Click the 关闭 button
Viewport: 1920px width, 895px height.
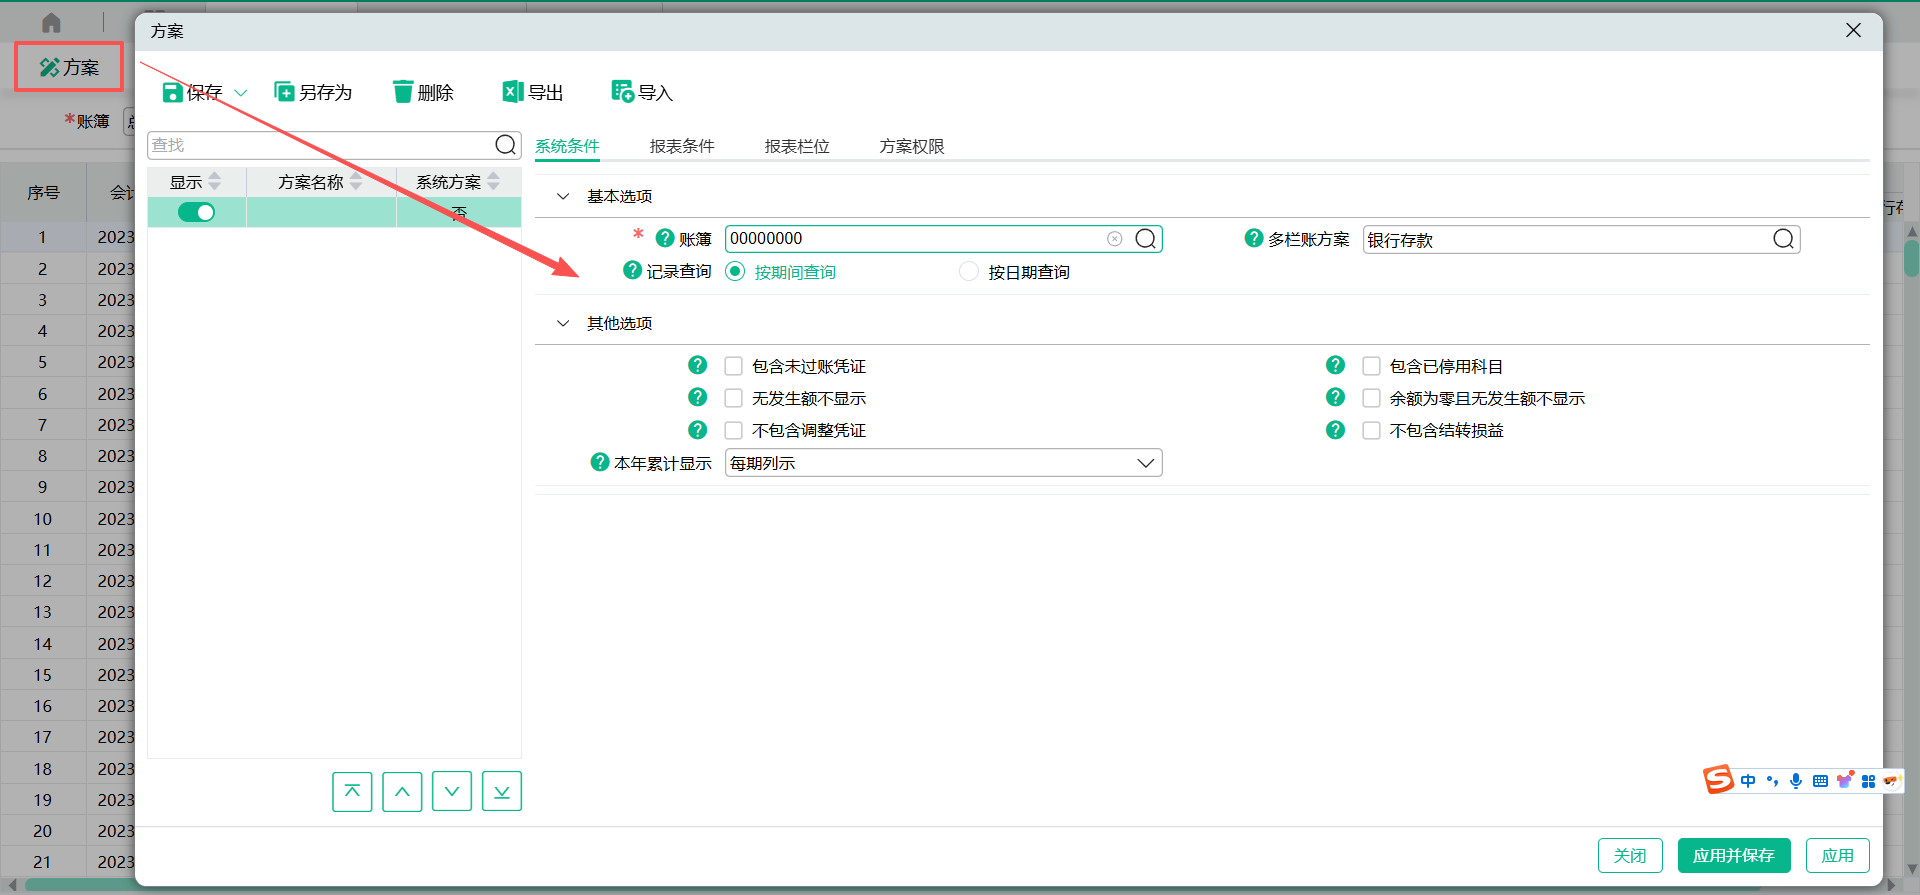(x=1630, y=856)
